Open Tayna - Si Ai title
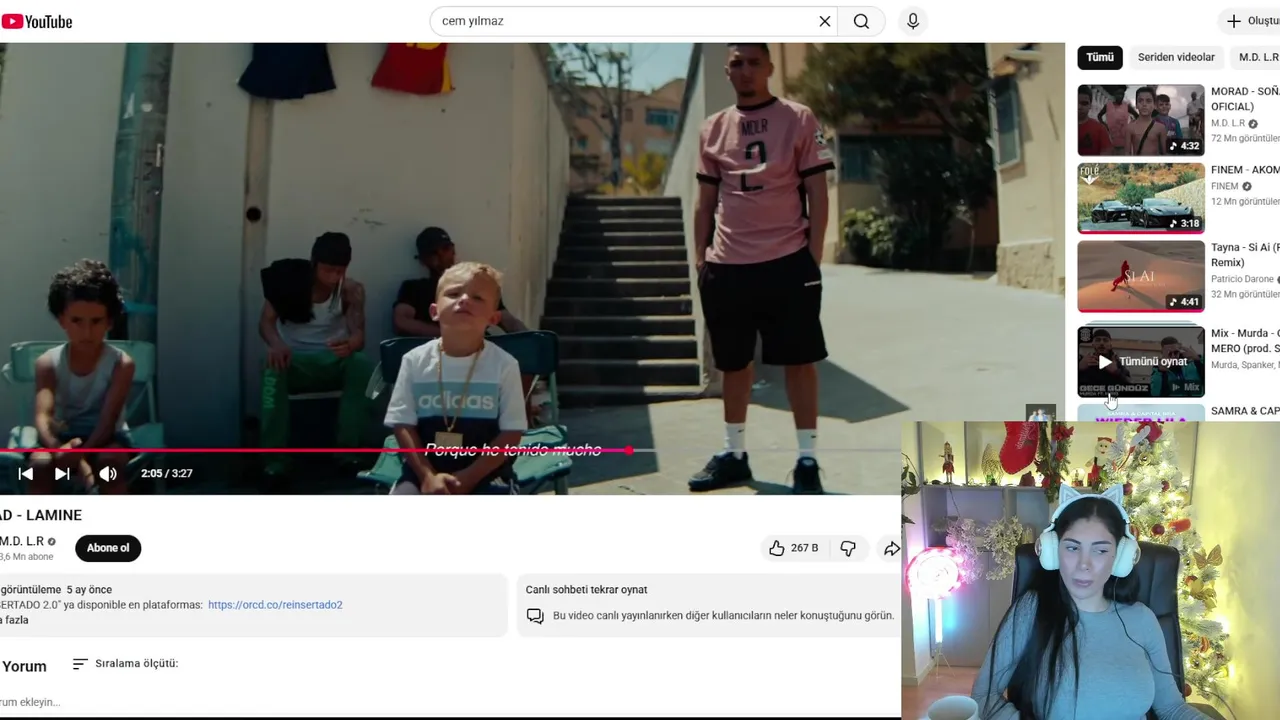The image size is (1280, 720). coord(1245,255)
